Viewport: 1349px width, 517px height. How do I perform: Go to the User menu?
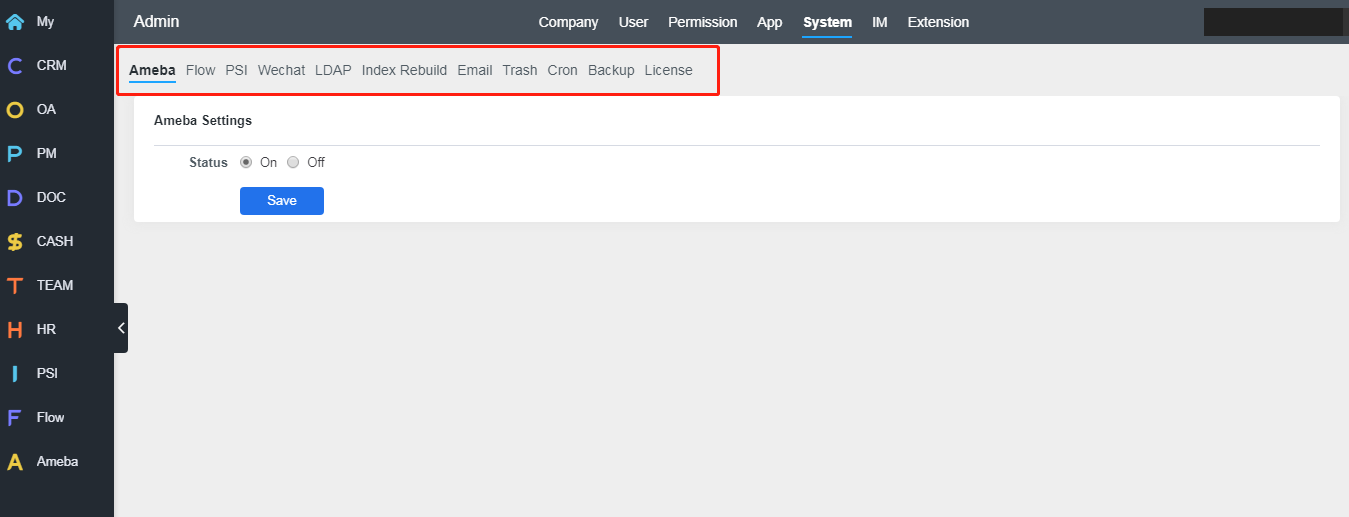coord(633,22)
